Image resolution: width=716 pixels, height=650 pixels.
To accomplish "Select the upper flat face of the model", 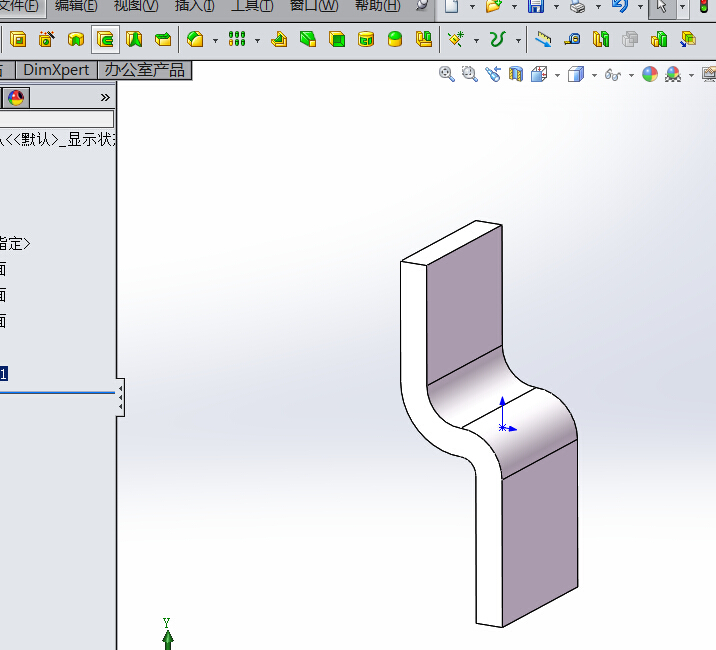I will pyautogui.click(x=464, y=307).
